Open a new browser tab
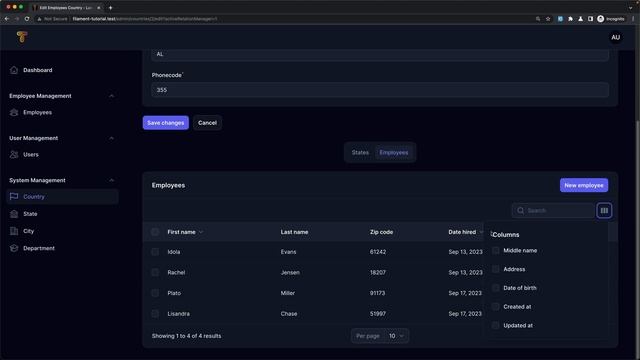 (x=110, y=7)
